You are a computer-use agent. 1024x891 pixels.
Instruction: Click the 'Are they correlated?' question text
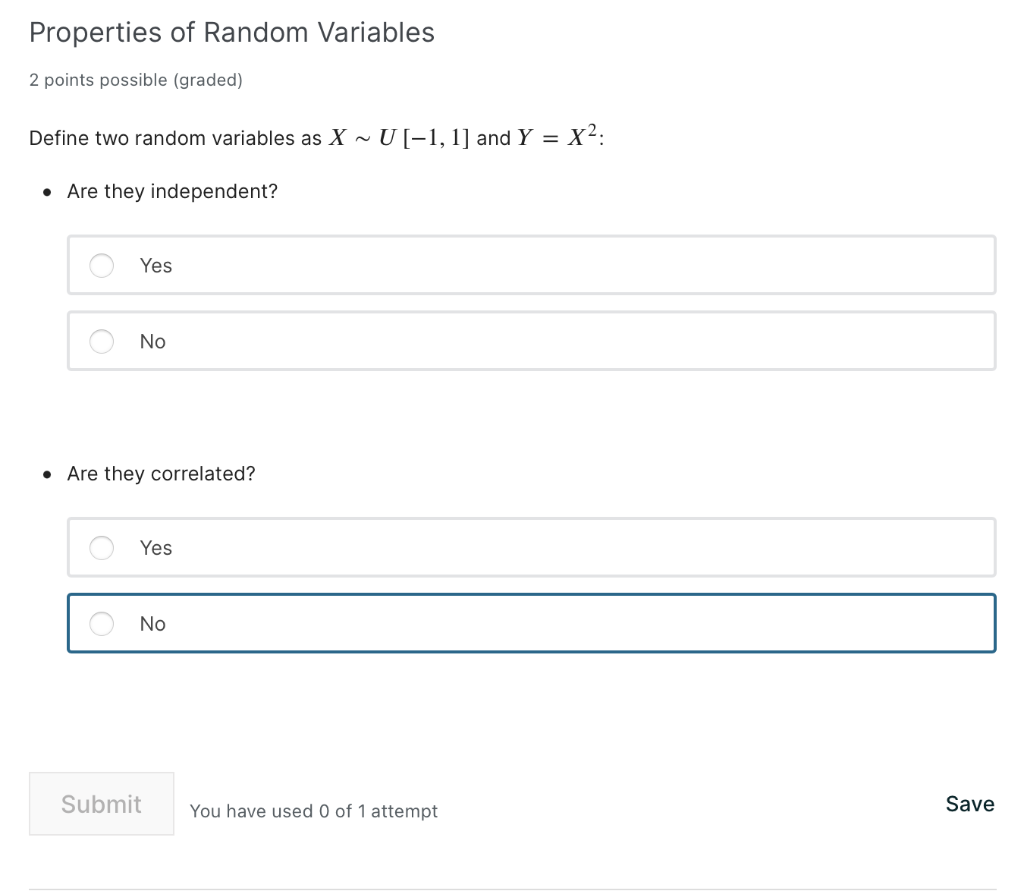tap(161, 473)
